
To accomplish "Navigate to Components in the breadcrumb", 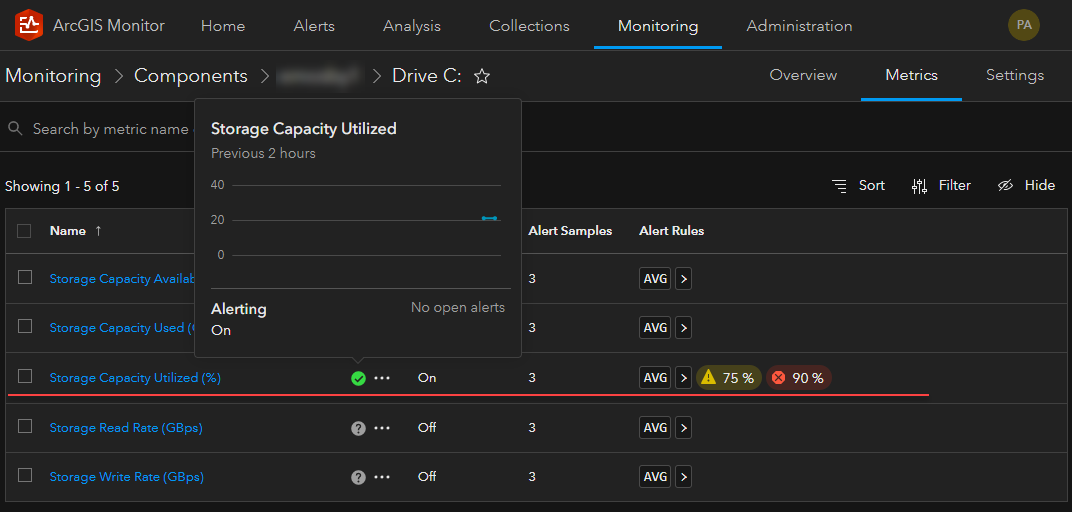I will [191, 76].
